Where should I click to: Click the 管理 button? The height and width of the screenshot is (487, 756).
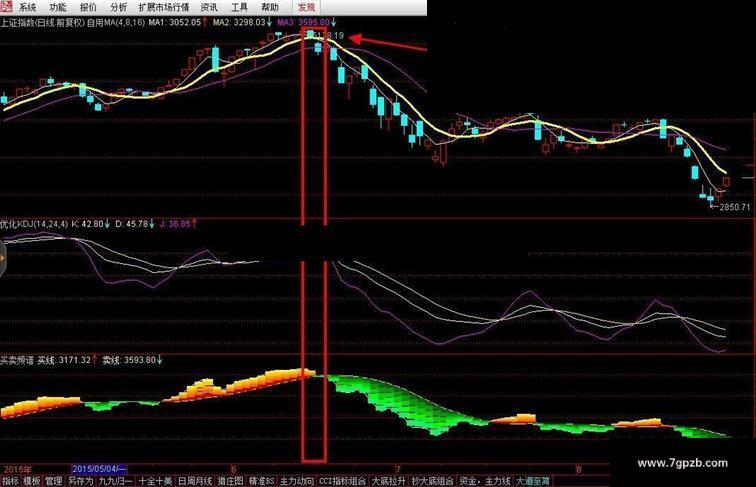[54, 481]
